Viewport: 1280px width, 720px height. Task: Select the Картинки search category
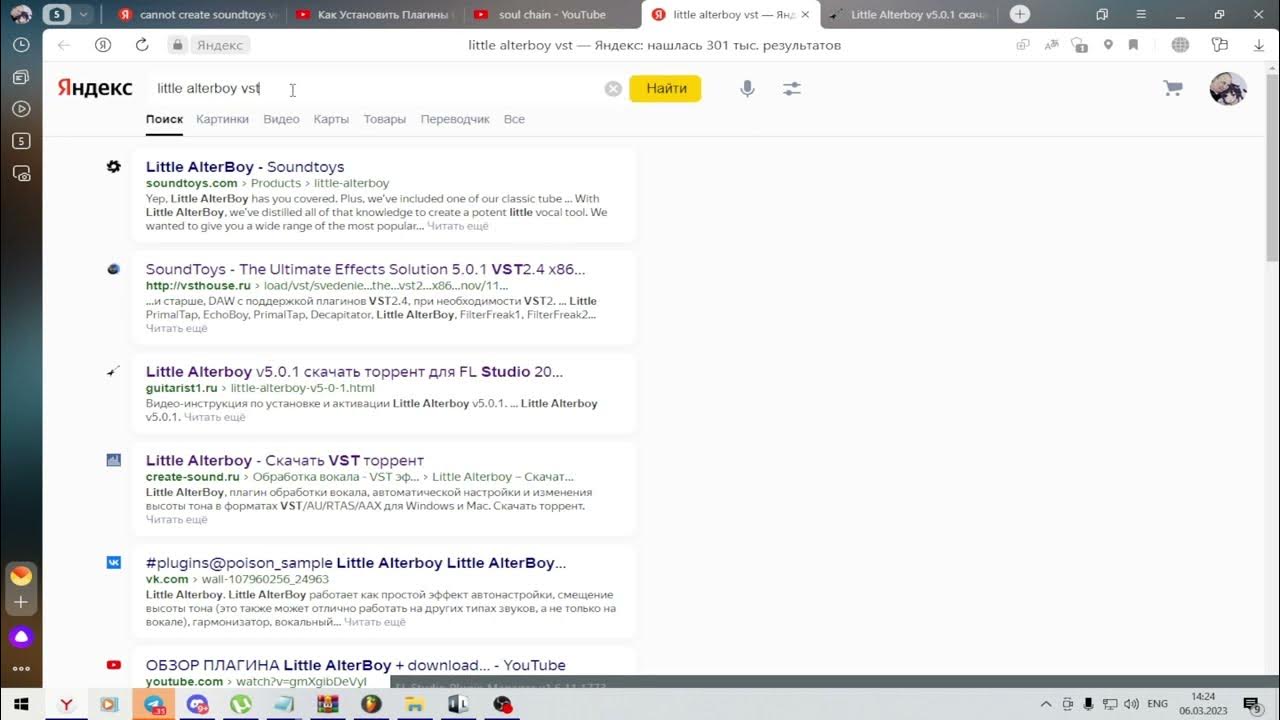coord(222,119)
